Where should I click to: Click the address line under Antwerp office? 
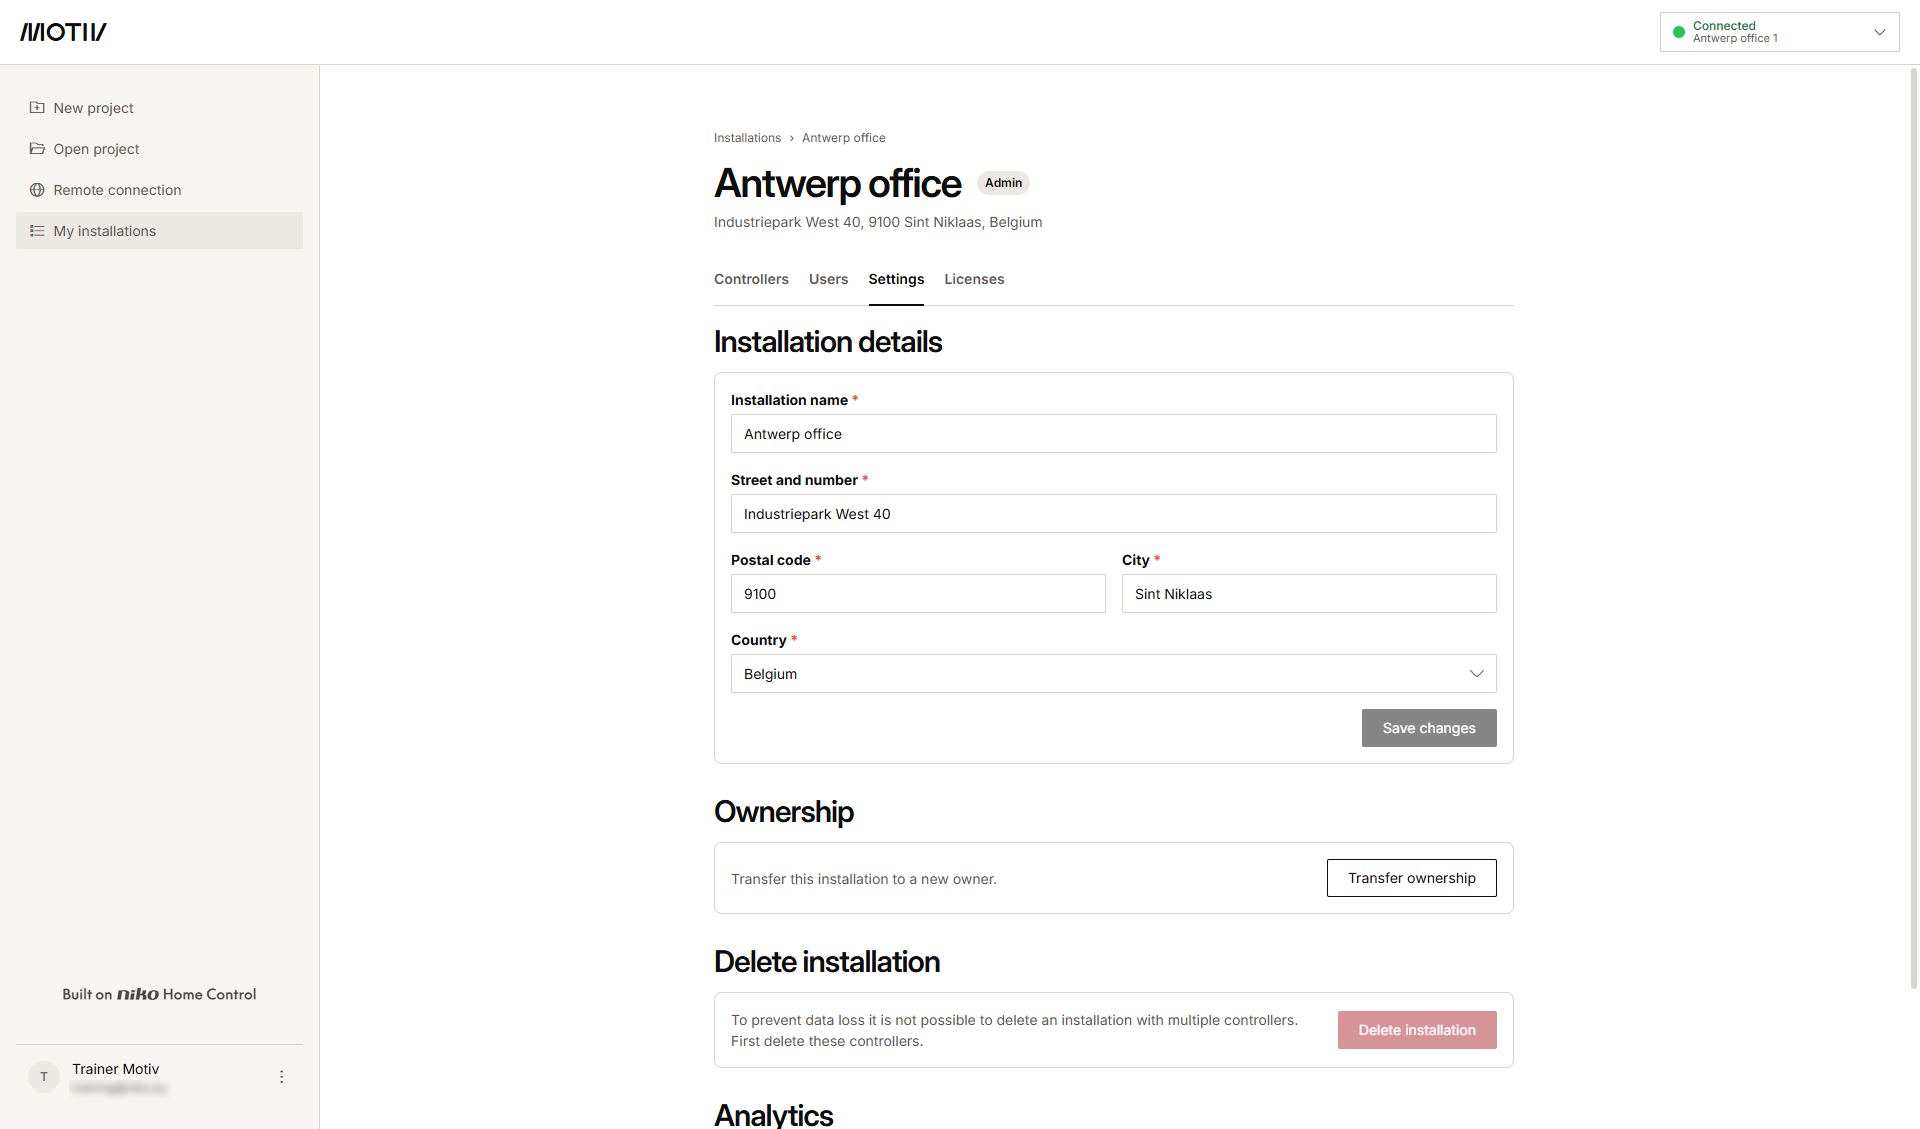tap(878, 222)
